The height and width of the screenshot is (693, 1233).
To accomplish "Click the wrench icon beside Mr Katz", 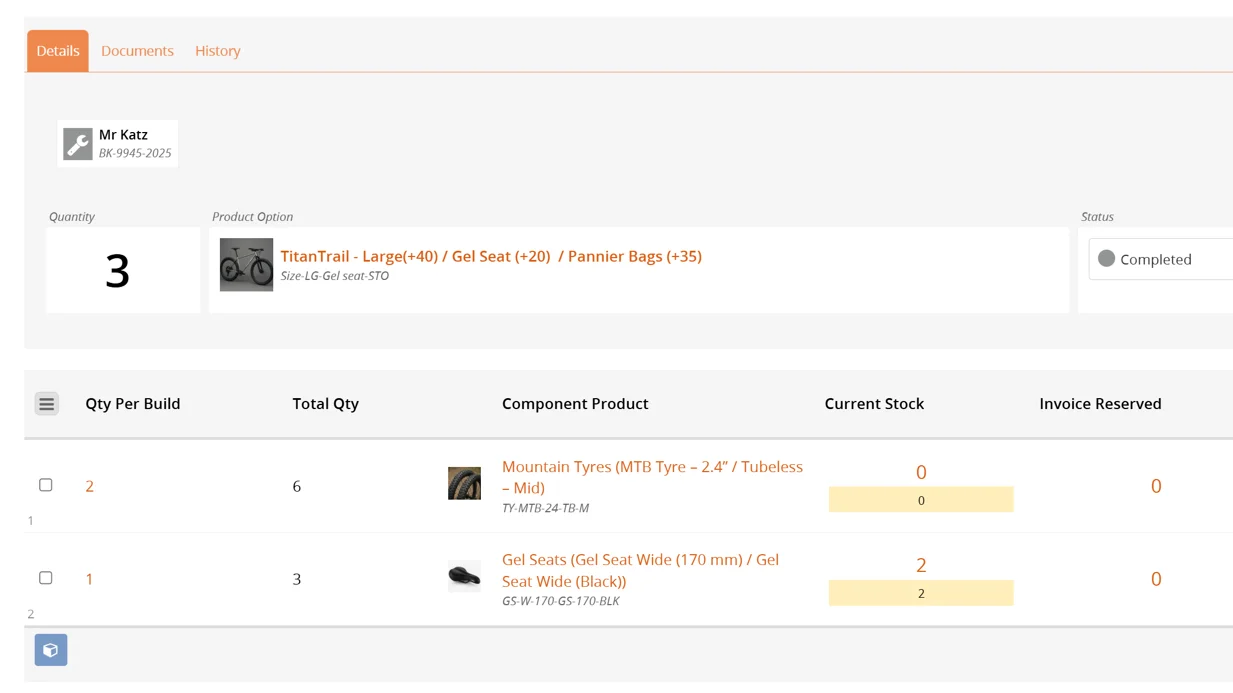I will tap(78, 144).
